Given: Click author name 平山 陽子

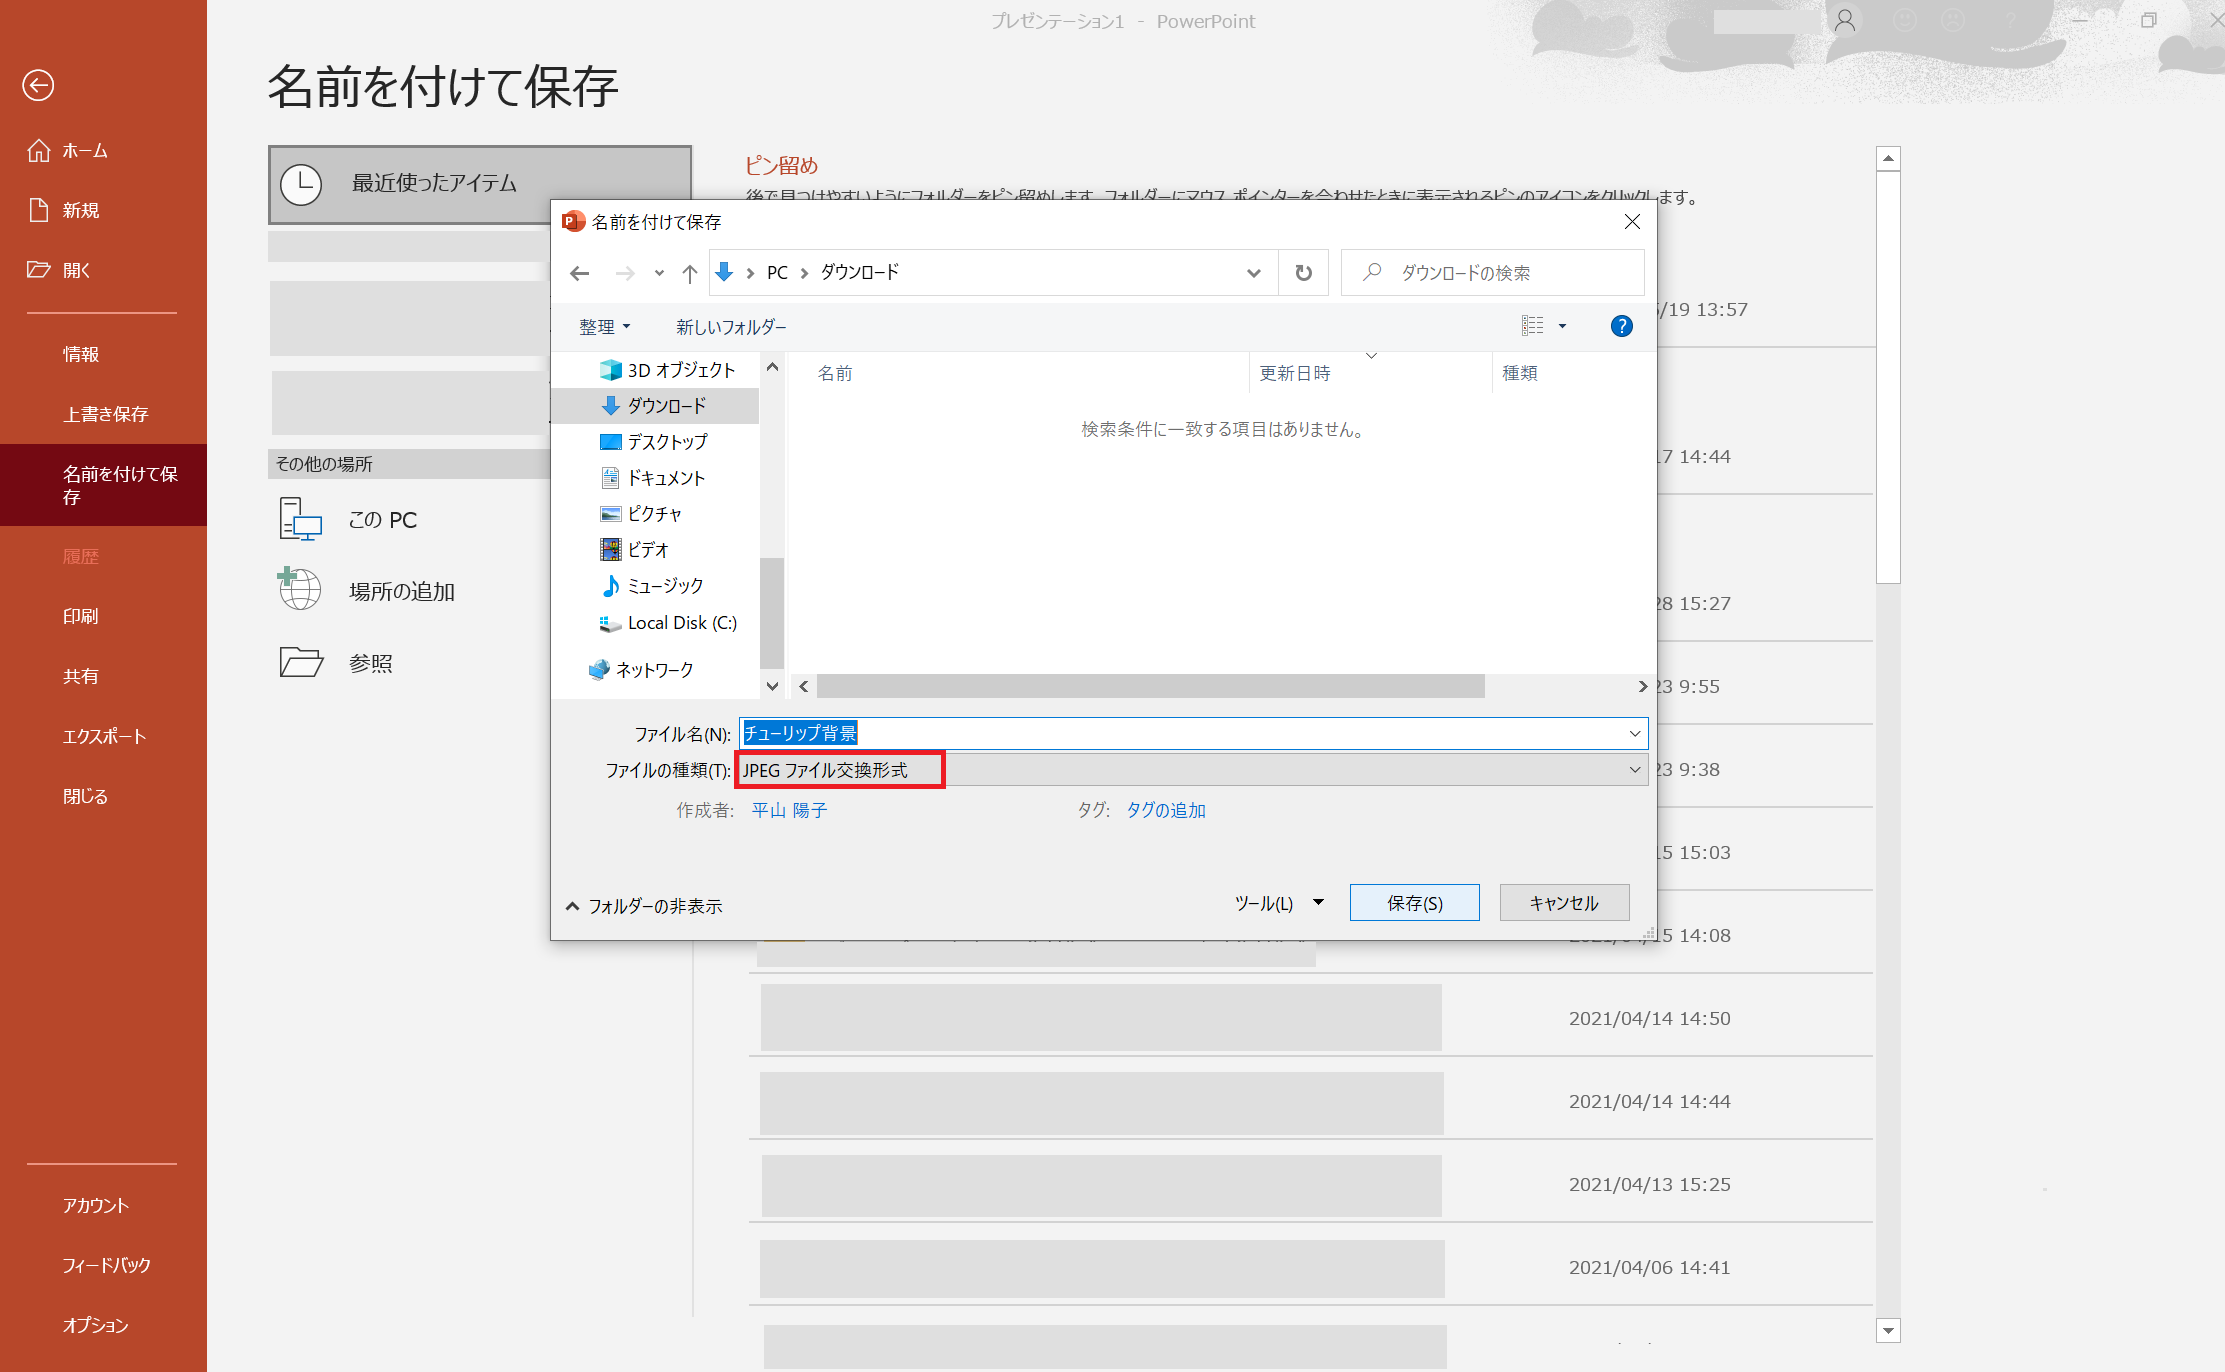Looking at the screenshot, I should pyautogui.click(x=789, y=810).
